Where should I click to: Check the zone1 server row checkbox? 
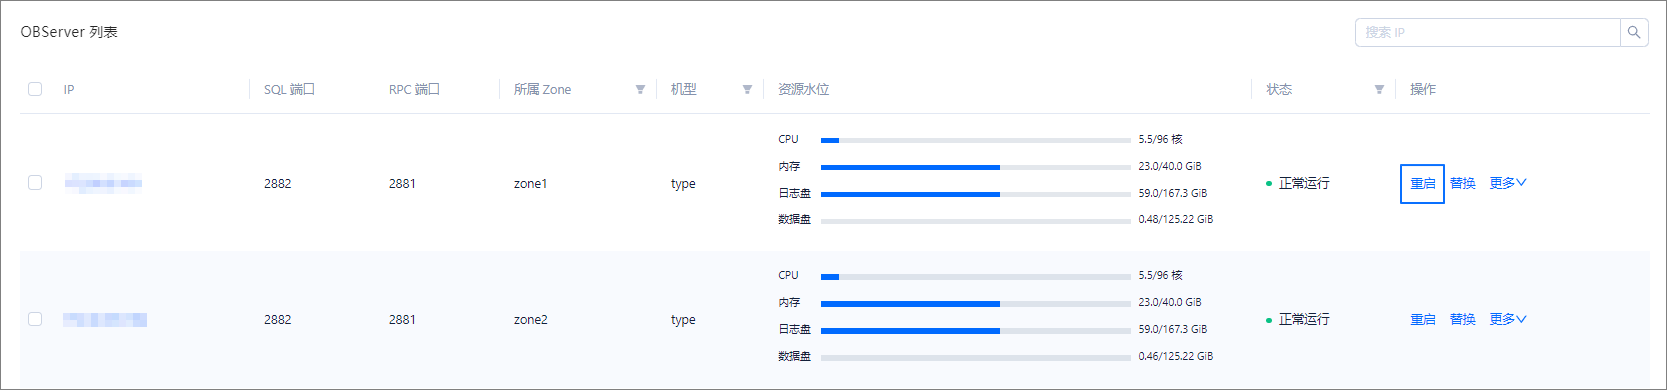coord(35,183)
